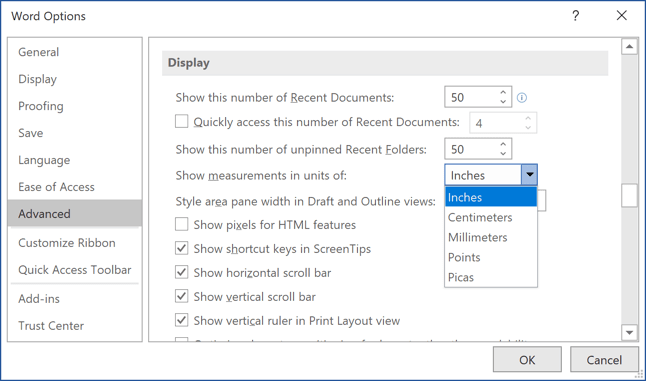Go to the Save category

75,133
